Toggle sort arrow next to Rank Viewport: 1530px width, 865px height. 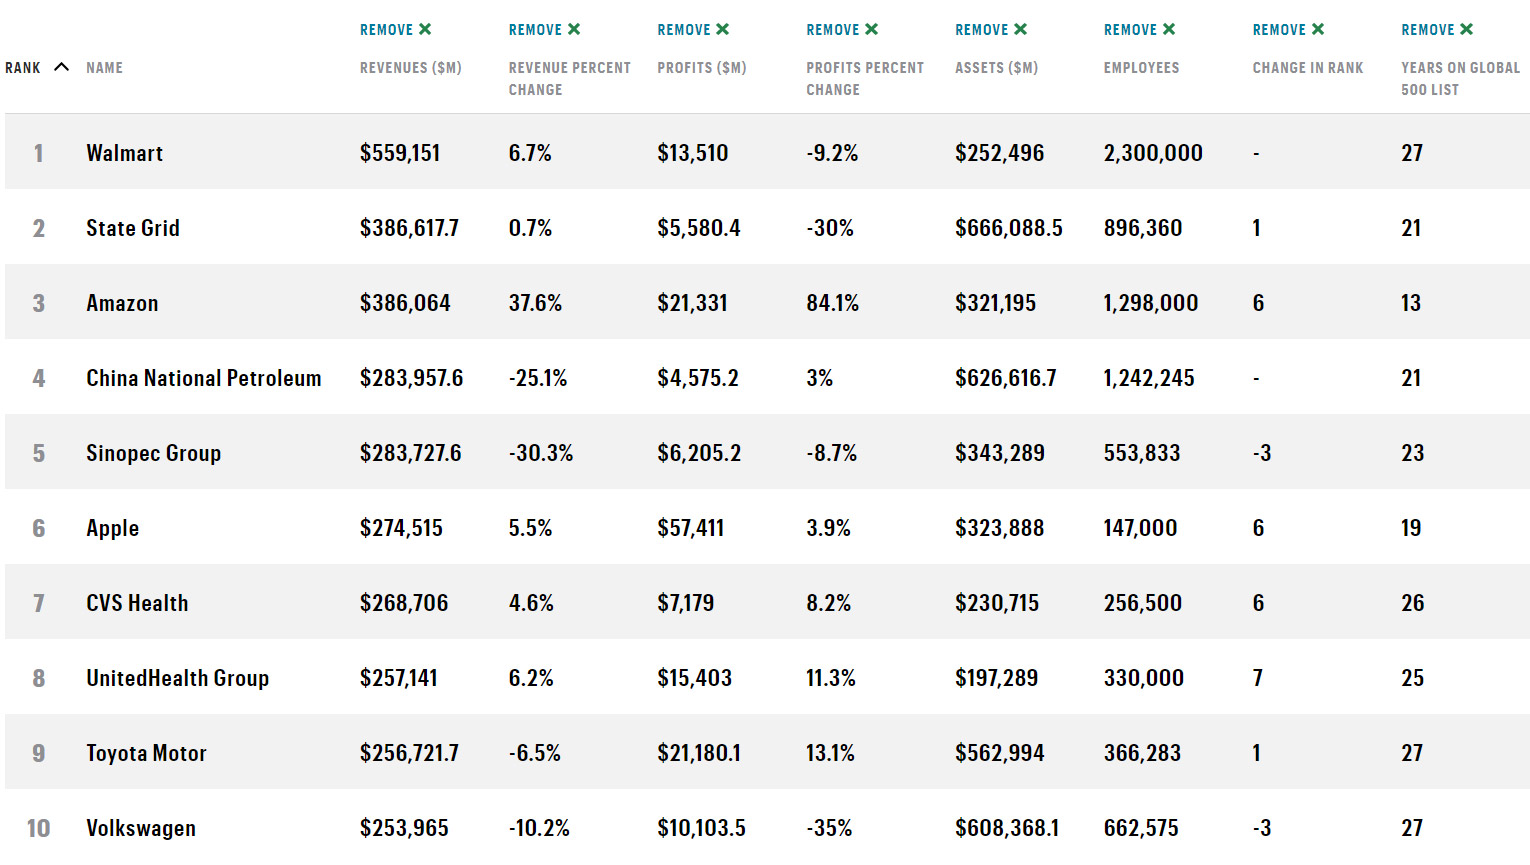pos(61,67)
